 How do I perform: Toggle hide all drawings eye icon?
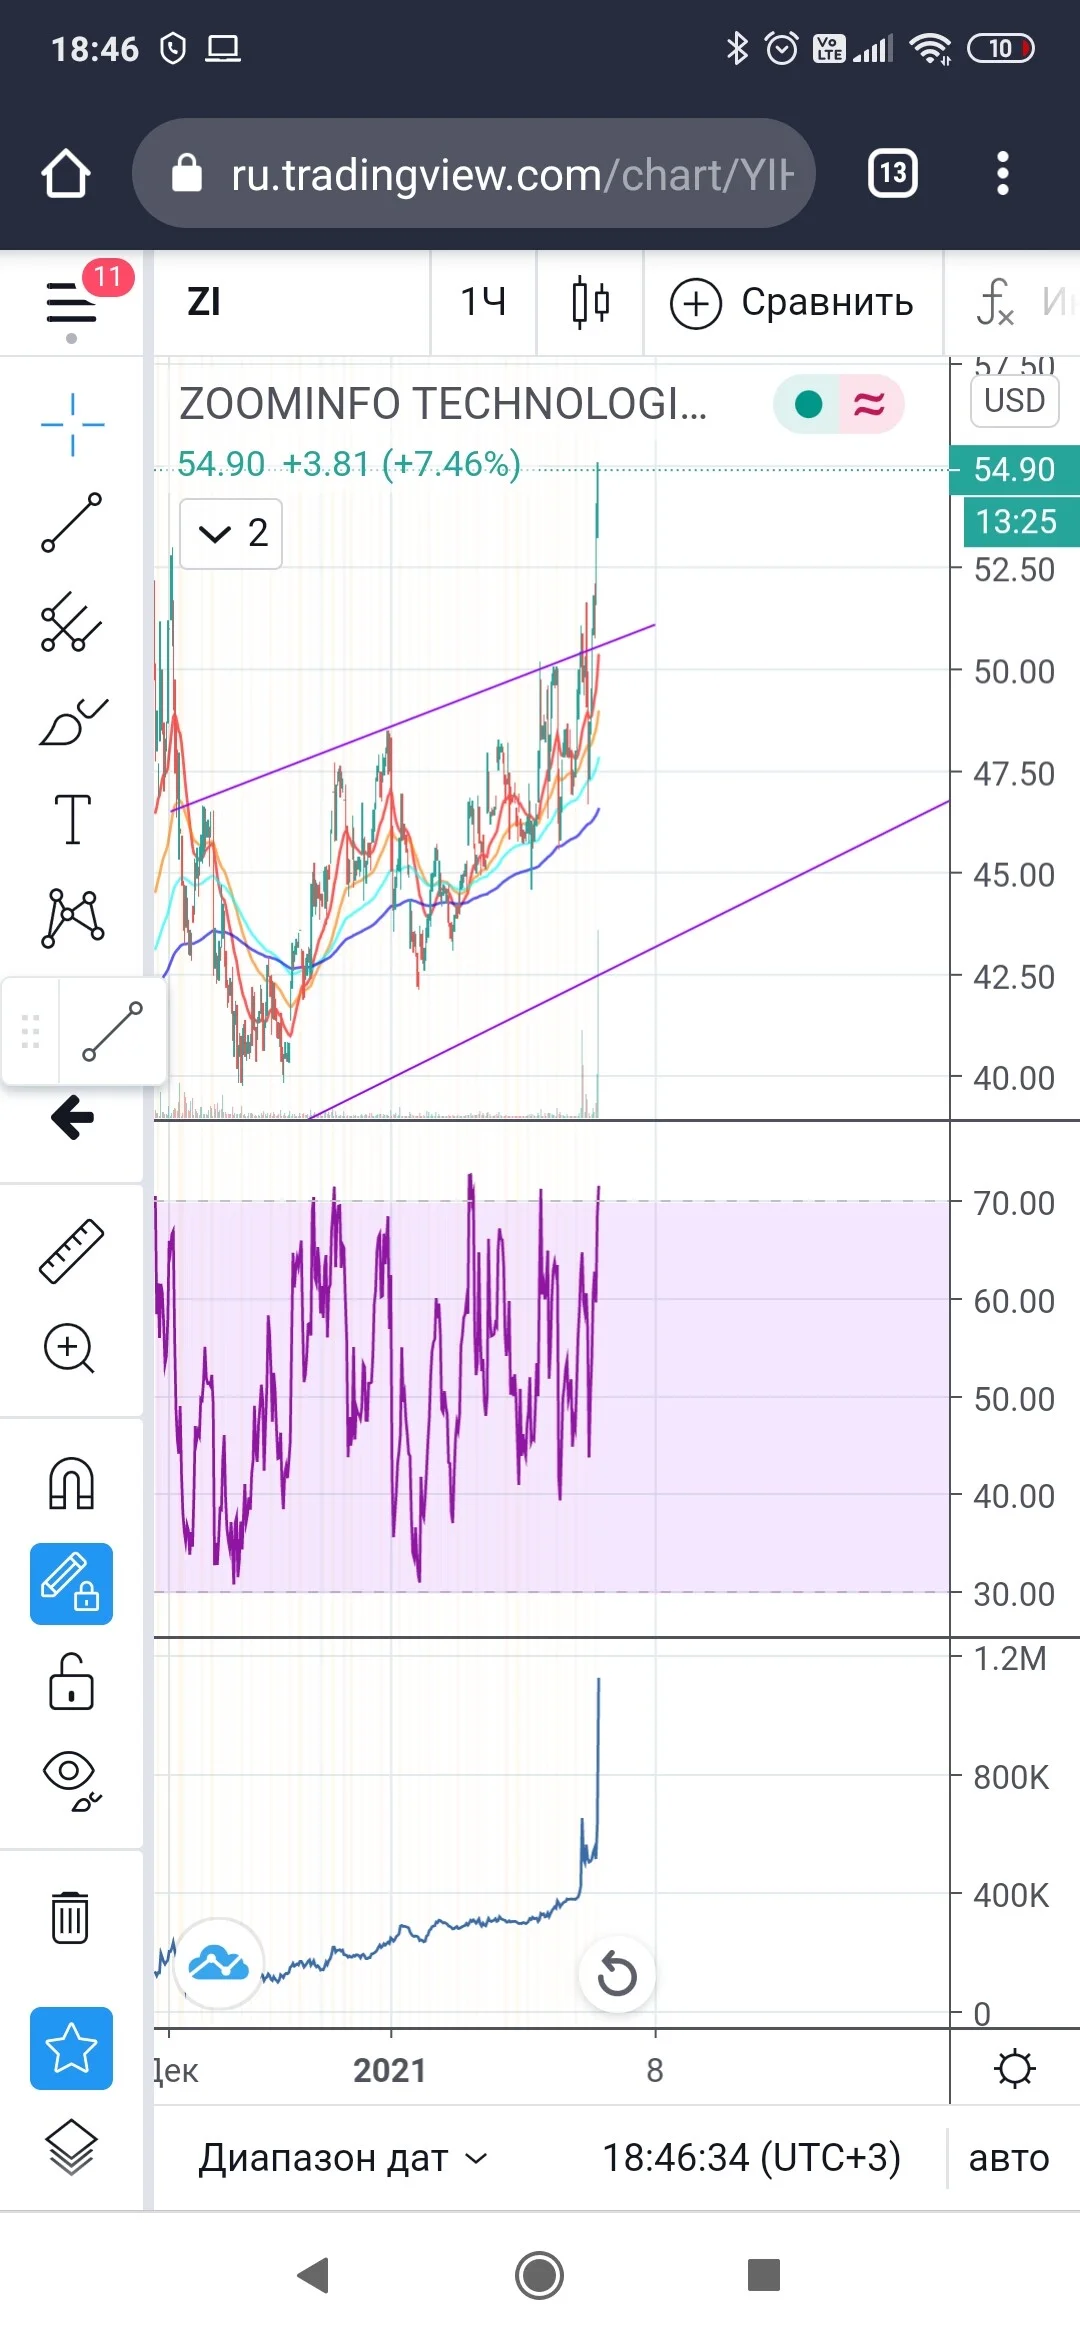(x=72, y=1781)
